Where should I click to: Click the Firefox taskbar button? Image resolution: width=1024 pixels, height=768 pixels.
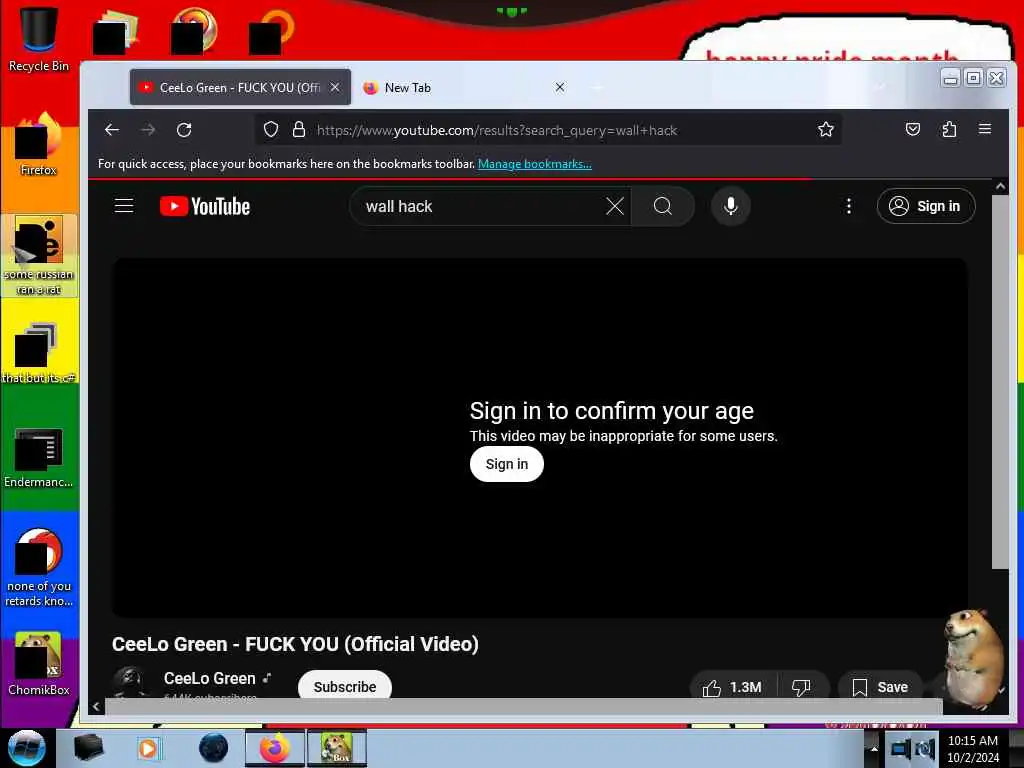click(x=275, y=748)
